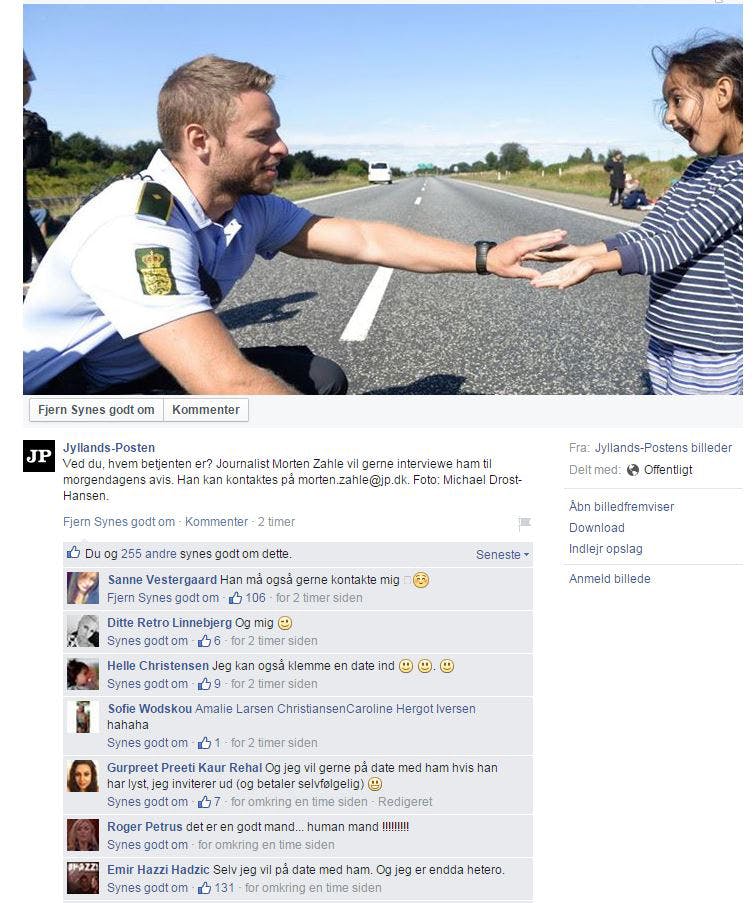Viewport: 756px width, 903px height.
Task: Open Jyllands-Postens billeder album link
Action: click(x=663, y=447)
